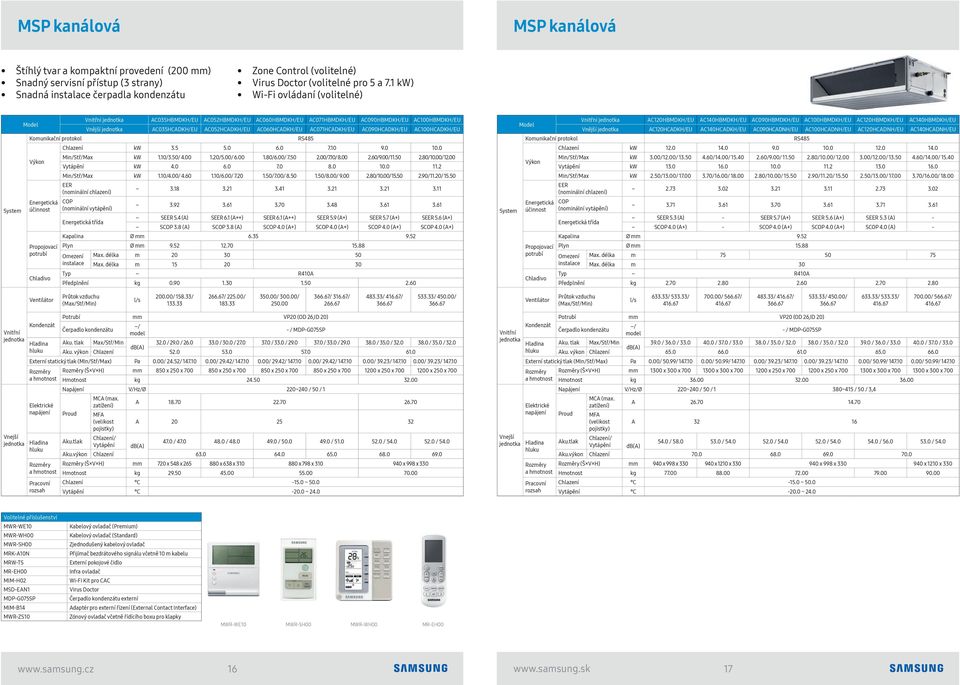Viewport: 960px width, 685px height.
Task: Click the MIM-H02 accessory code
Action: [x=15, y=580]
